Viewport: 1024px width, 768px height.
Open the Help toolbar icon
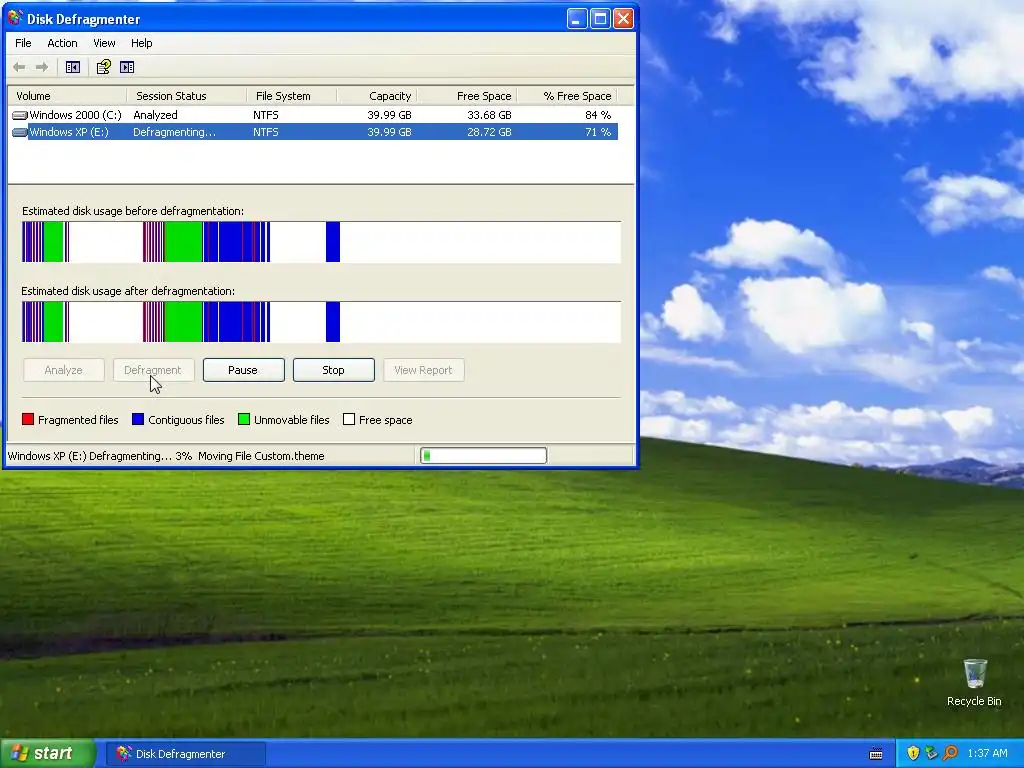click(x=103, y=67)
